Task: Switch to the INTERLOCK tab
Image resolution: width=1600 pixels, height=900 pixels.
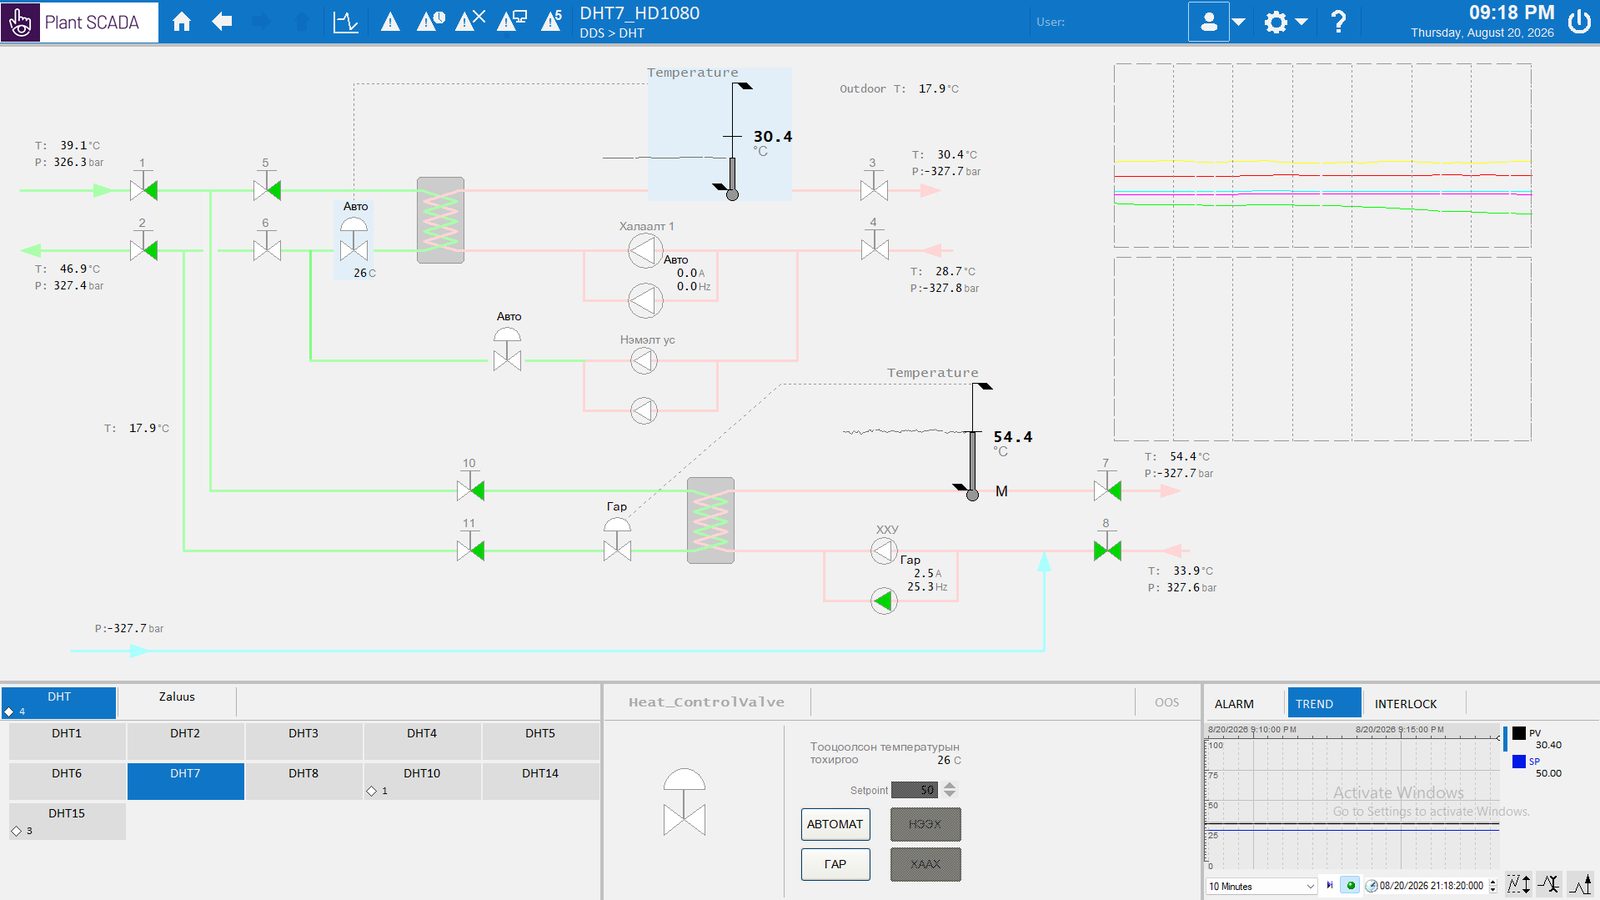Action: [x=1405, y=704]
